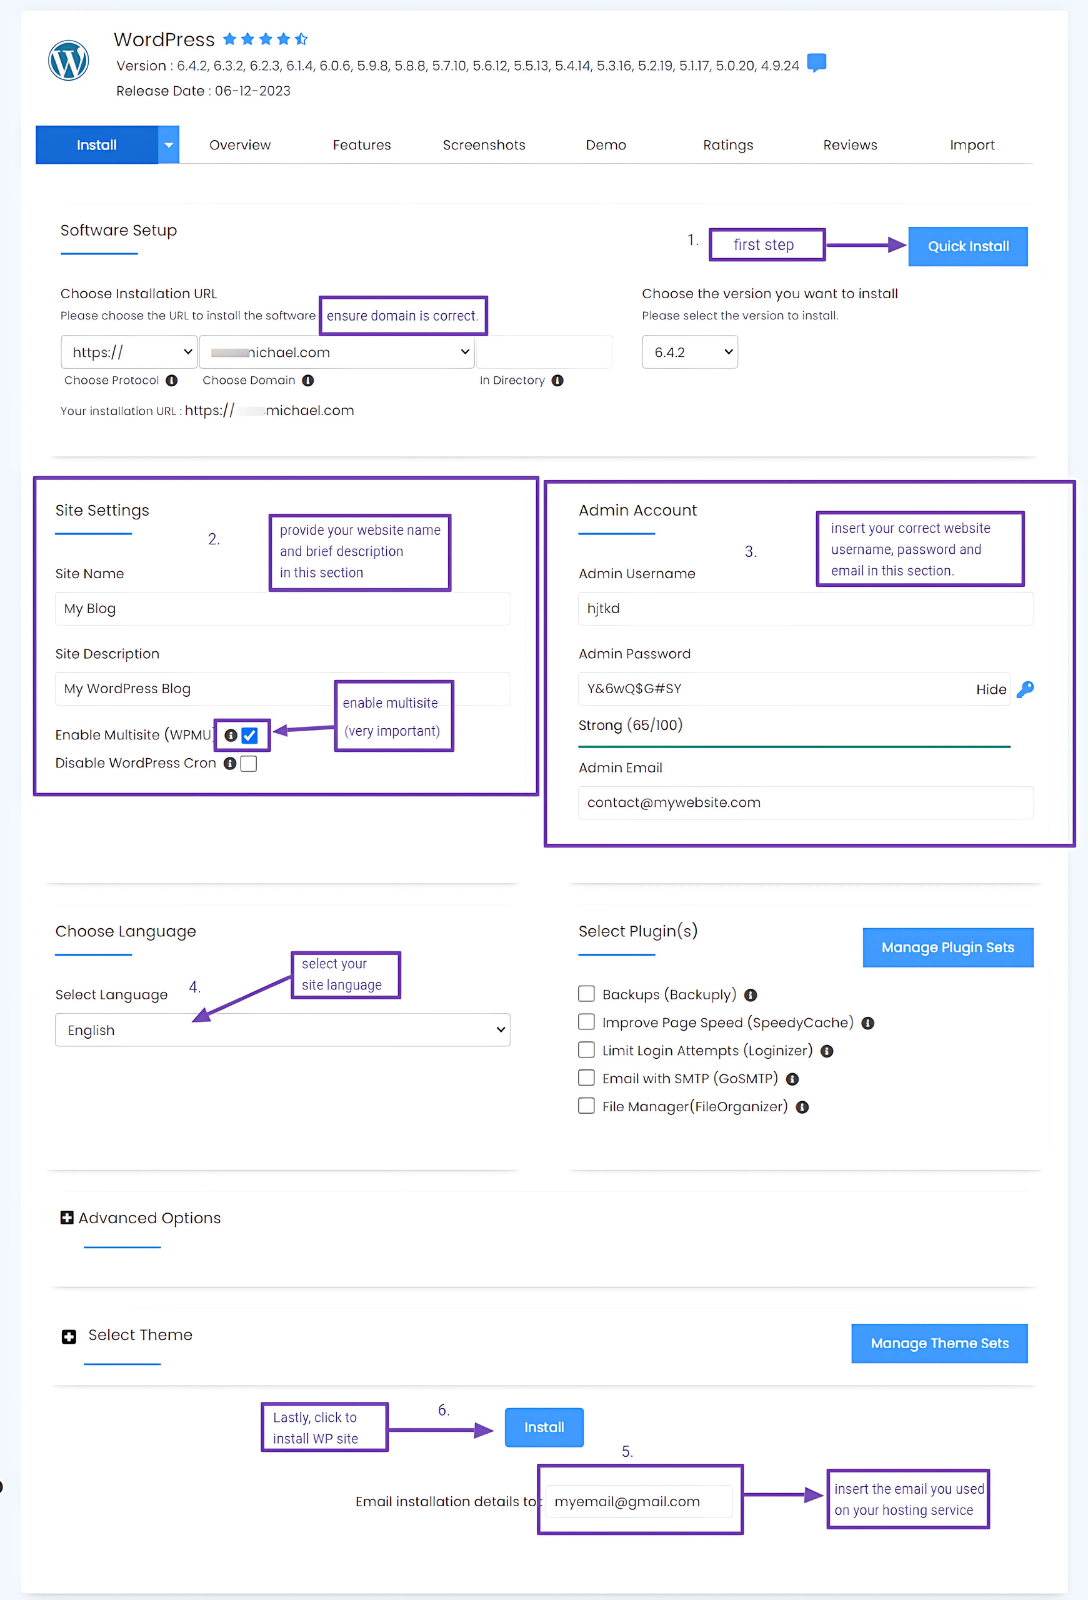Switch to the Install tab

tap(97, 145)
